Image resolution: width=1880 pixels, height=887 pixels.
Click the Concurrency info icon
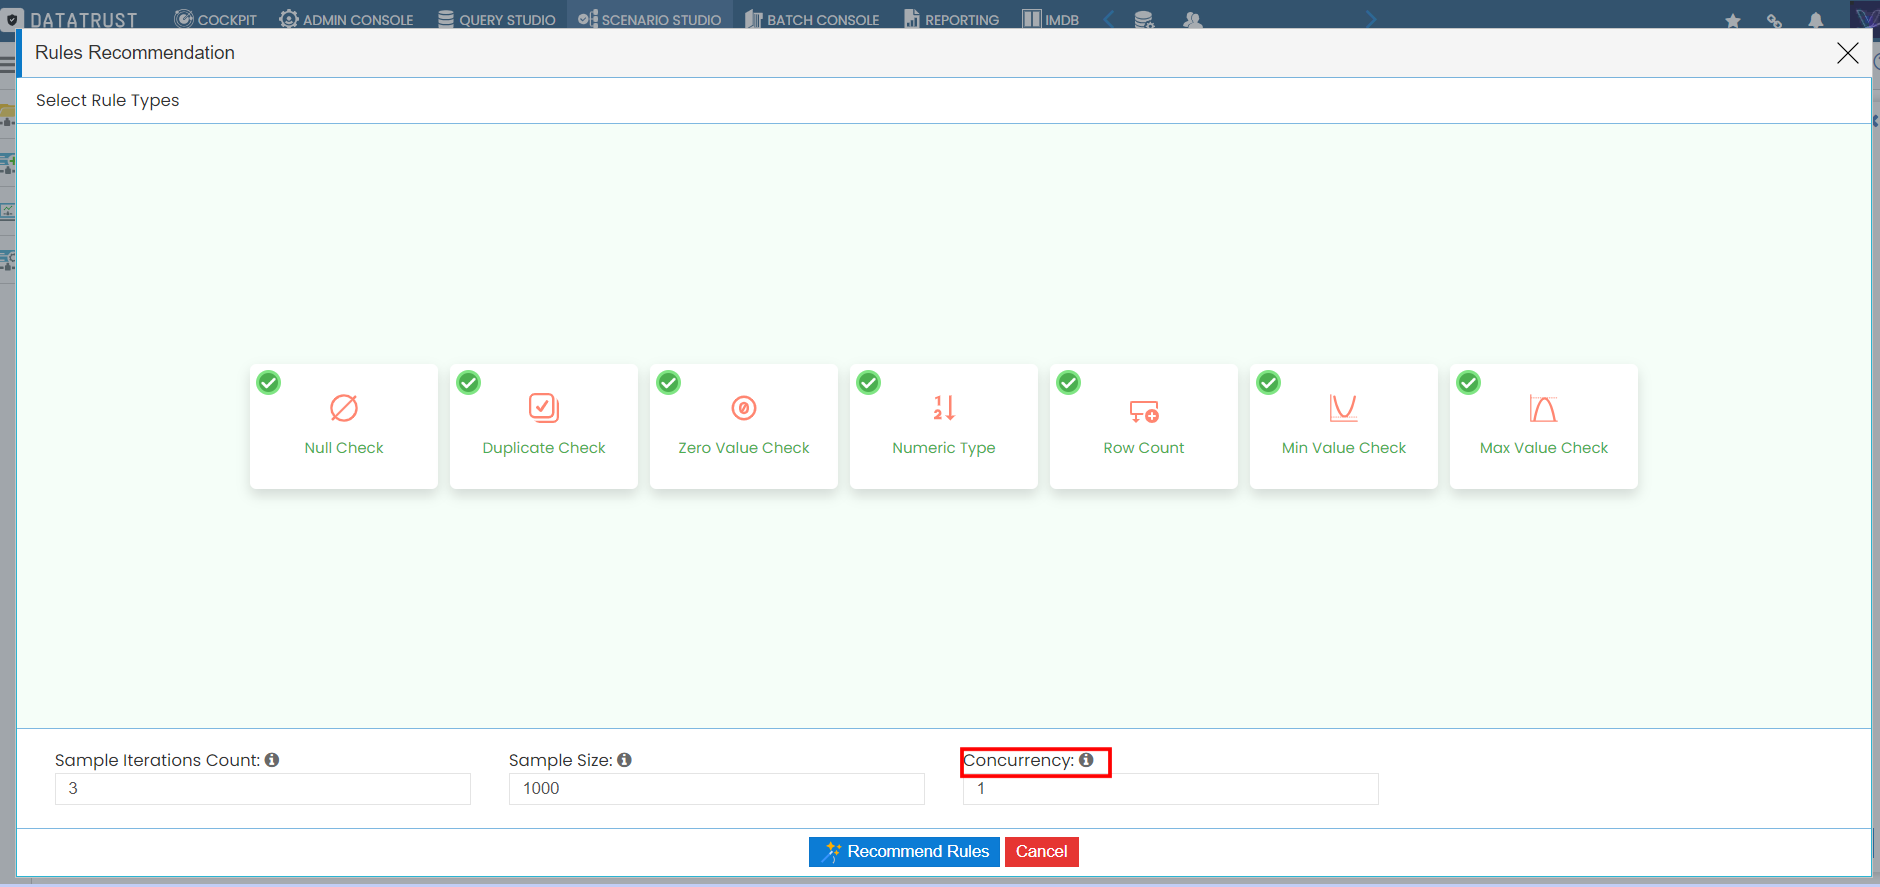[1086, 760]
